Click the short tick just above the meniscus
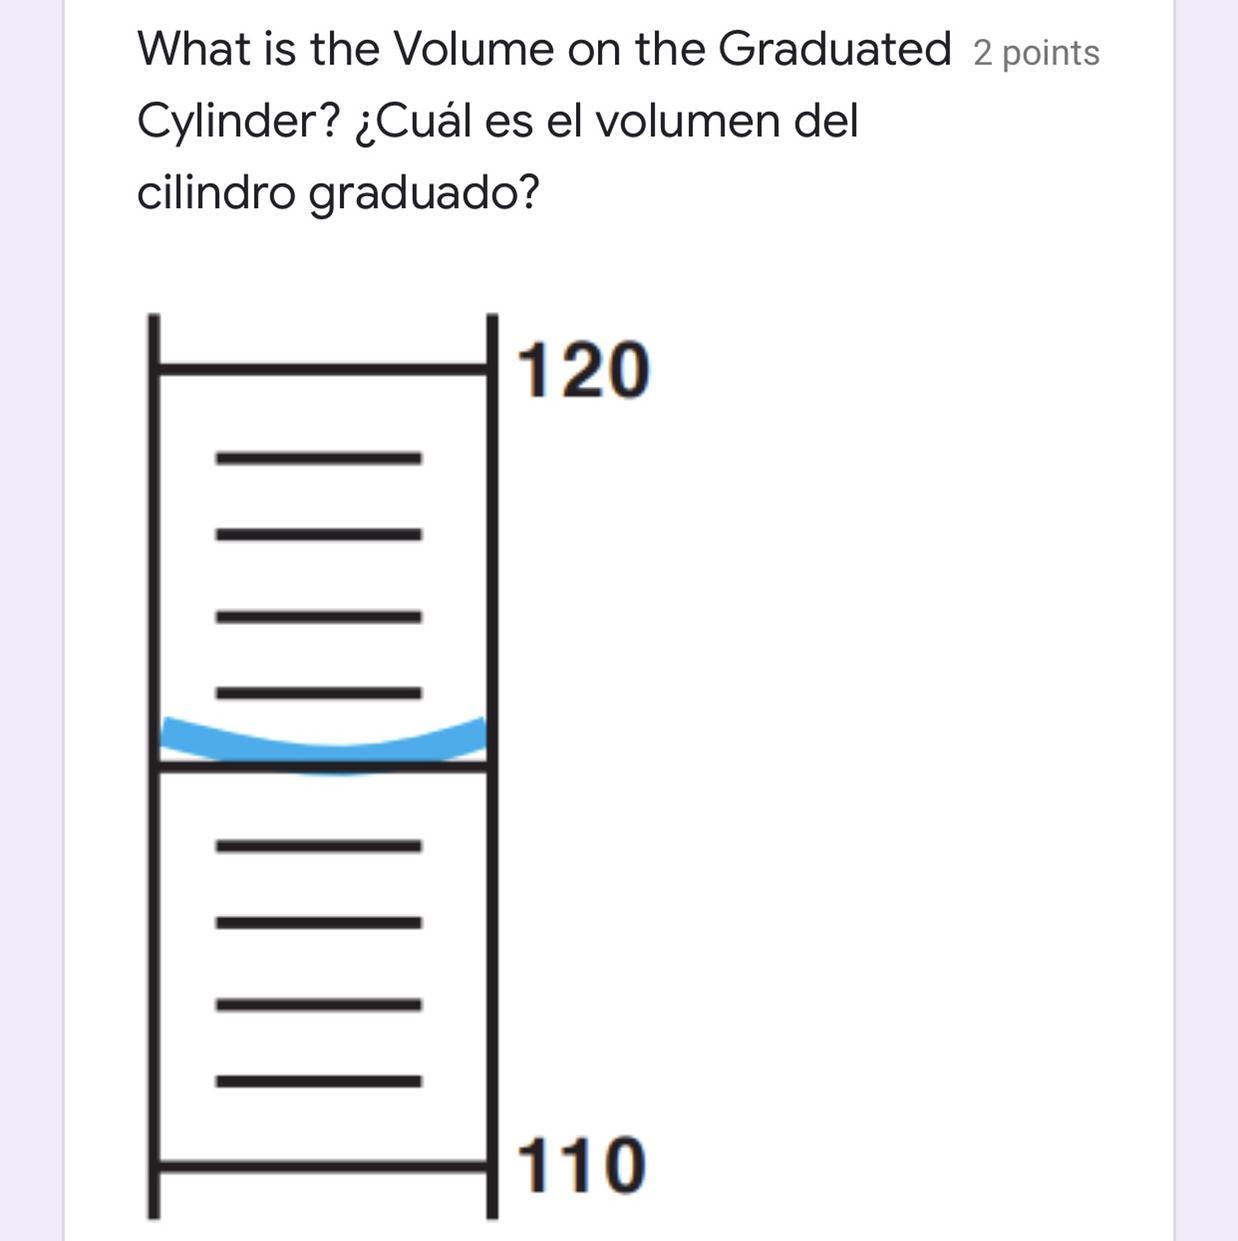 pos(318,692)
